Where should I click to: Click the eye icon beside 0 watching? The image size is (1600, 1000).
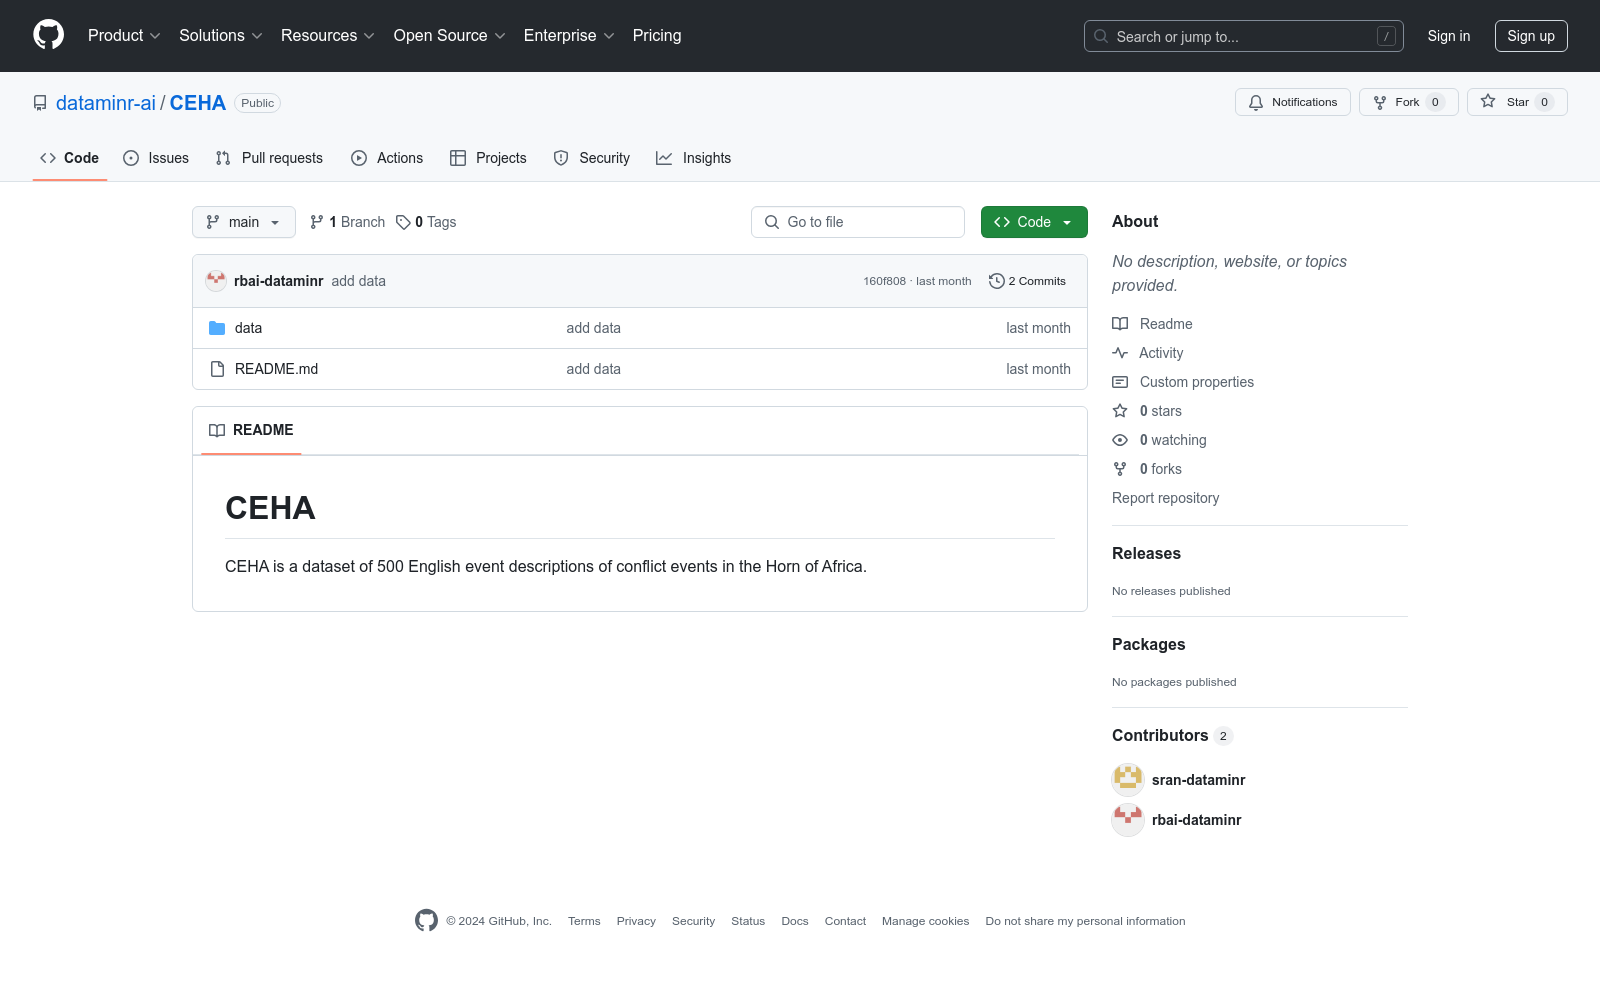click(1120, 440)
